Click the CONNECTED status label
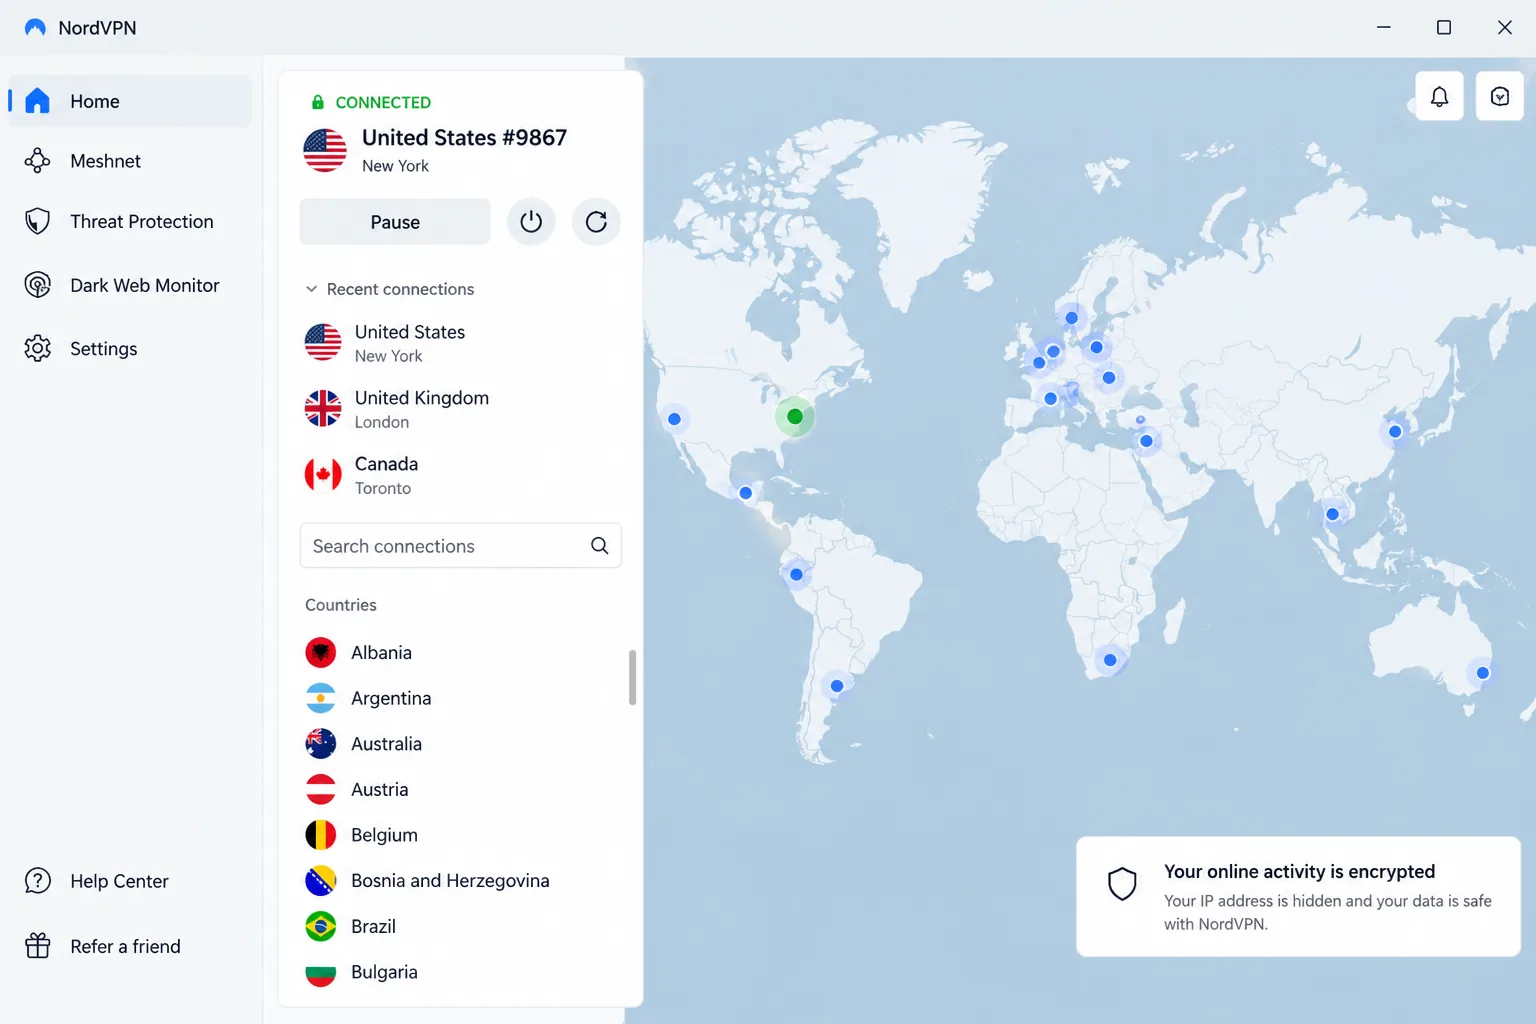Image resolution: width=1536 pixels, height=1024 pixels. point(383,102)
